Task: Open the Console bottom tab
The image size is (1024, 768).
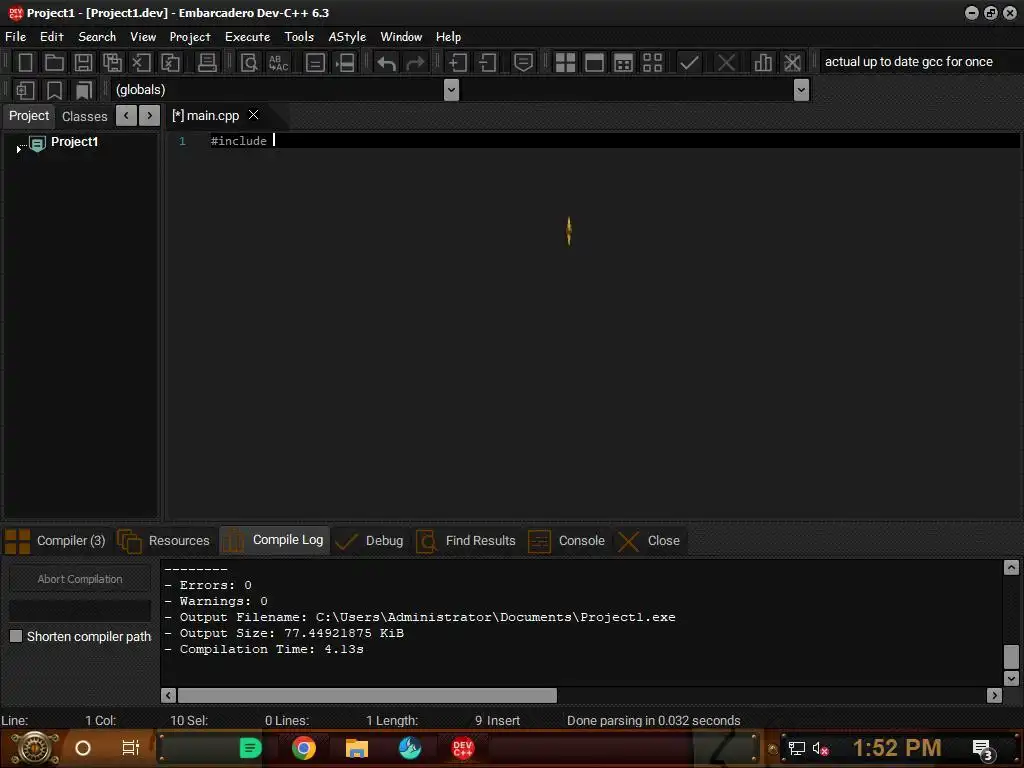Action: click(567, 541)
